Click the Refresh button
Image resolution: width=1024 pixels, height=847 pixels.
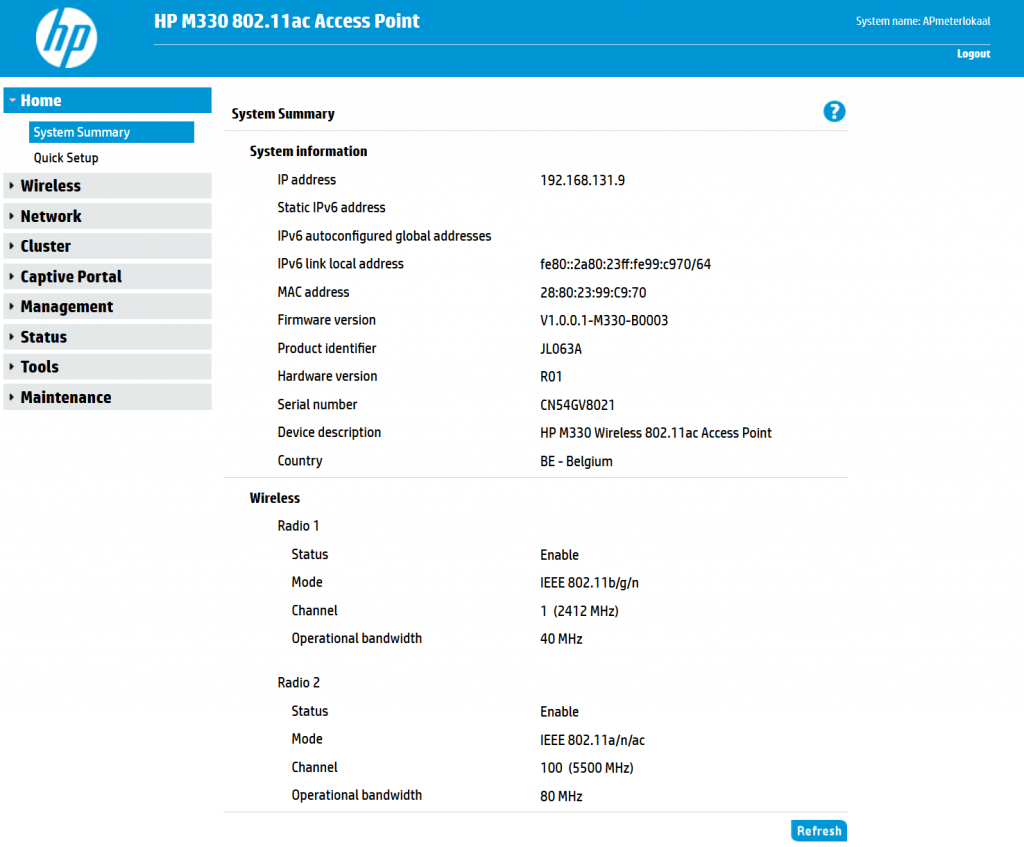click(819, 831)
